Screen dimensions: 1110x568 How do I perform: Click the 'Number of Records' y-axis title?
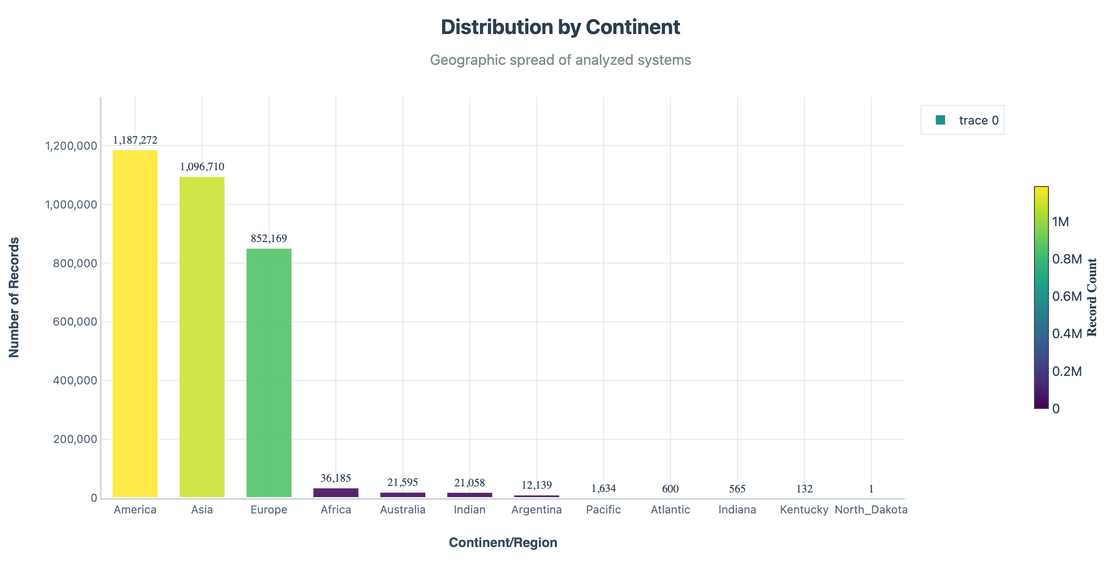point(15,297)
